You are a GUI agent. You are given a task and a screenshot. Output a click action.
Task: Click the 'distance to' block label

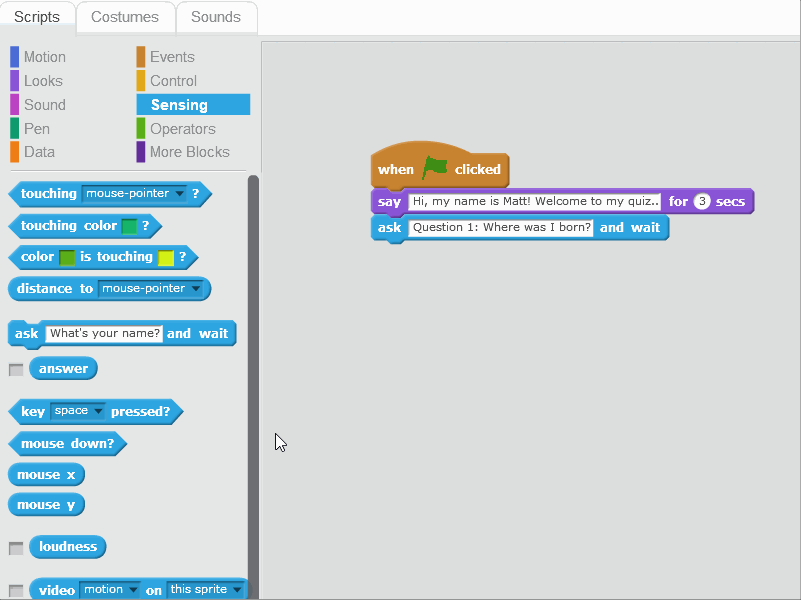coord(55,289)
